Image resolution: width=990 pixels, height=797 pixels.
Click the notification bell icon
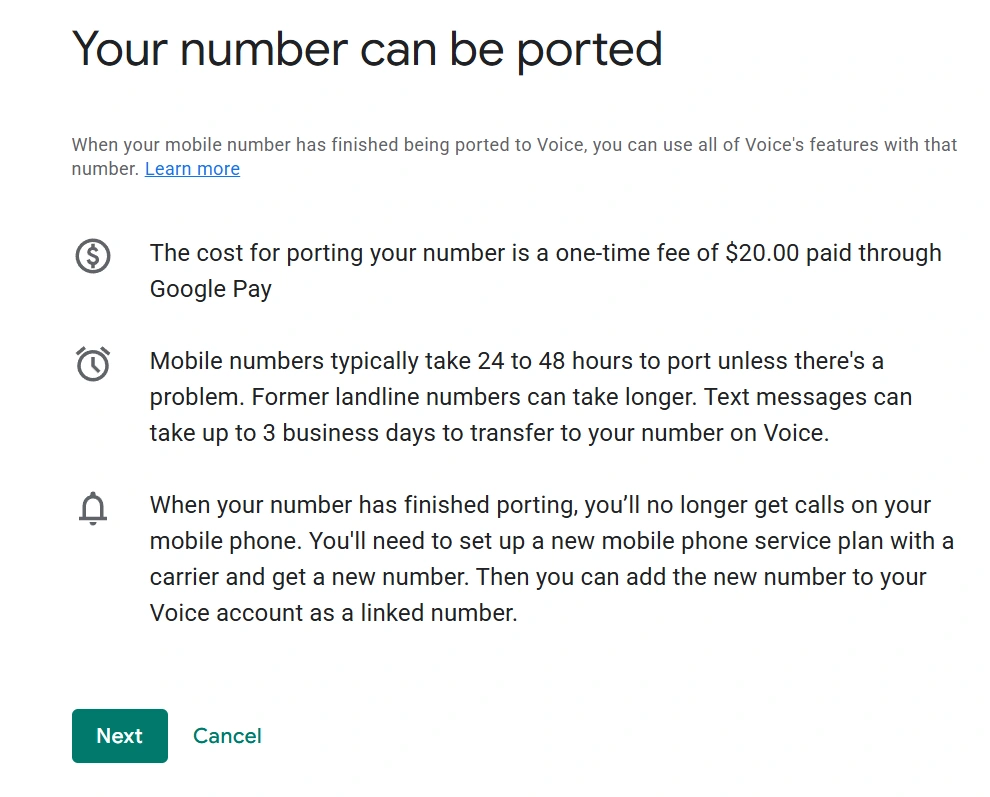coord(93,509)
